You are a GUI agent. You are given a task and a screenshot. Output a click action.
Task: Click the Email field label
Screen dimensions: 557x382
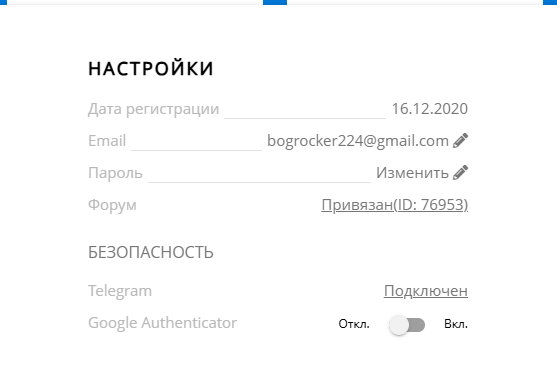tap(107, 141)
